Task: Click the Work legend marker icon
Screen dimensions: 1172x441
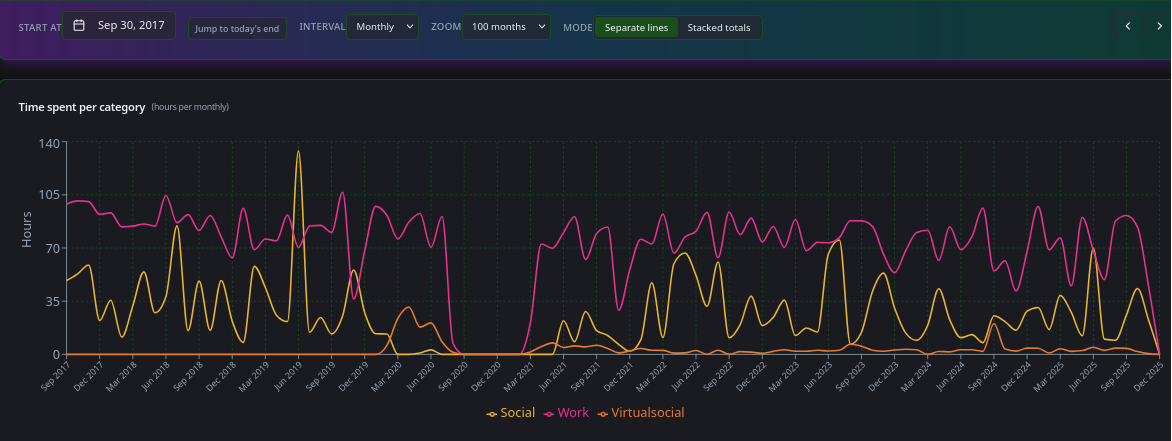Action: (548, 413)
